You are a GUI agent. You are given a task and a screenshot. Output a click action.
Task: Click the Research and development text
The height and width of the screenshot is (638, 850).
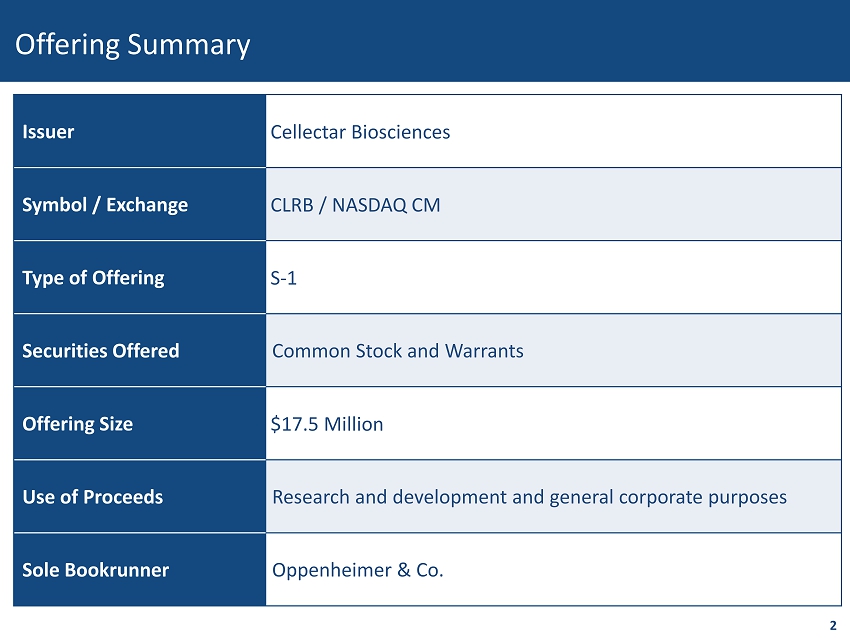click(389, 497)
